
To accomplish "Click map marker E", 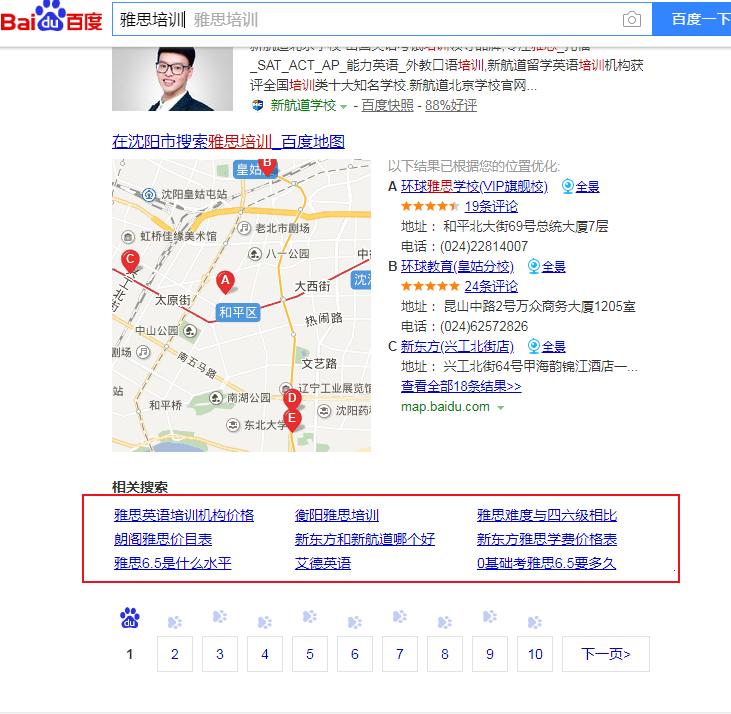I will click(292, 420).
